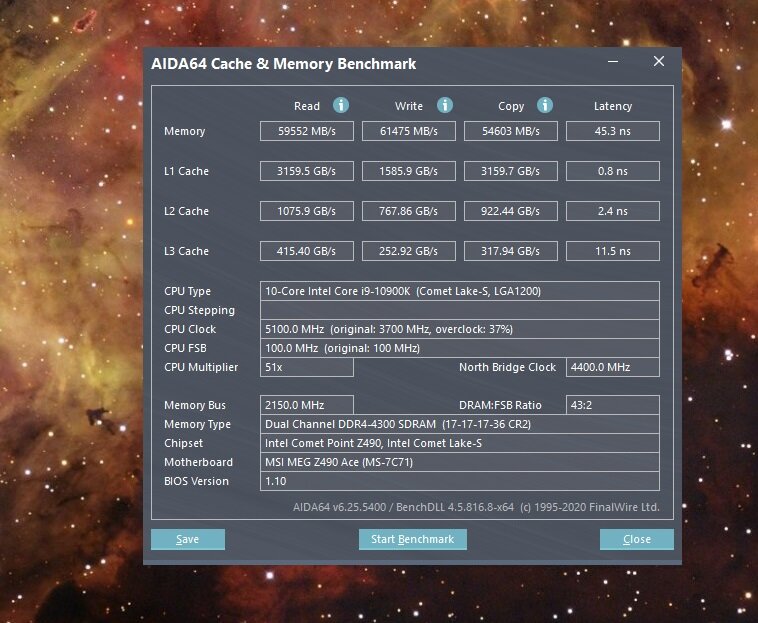The height and width of the screenshot is (623, 758).
Task: Click the AIDA64 v6.25.5400 version text
Action: 339,507
